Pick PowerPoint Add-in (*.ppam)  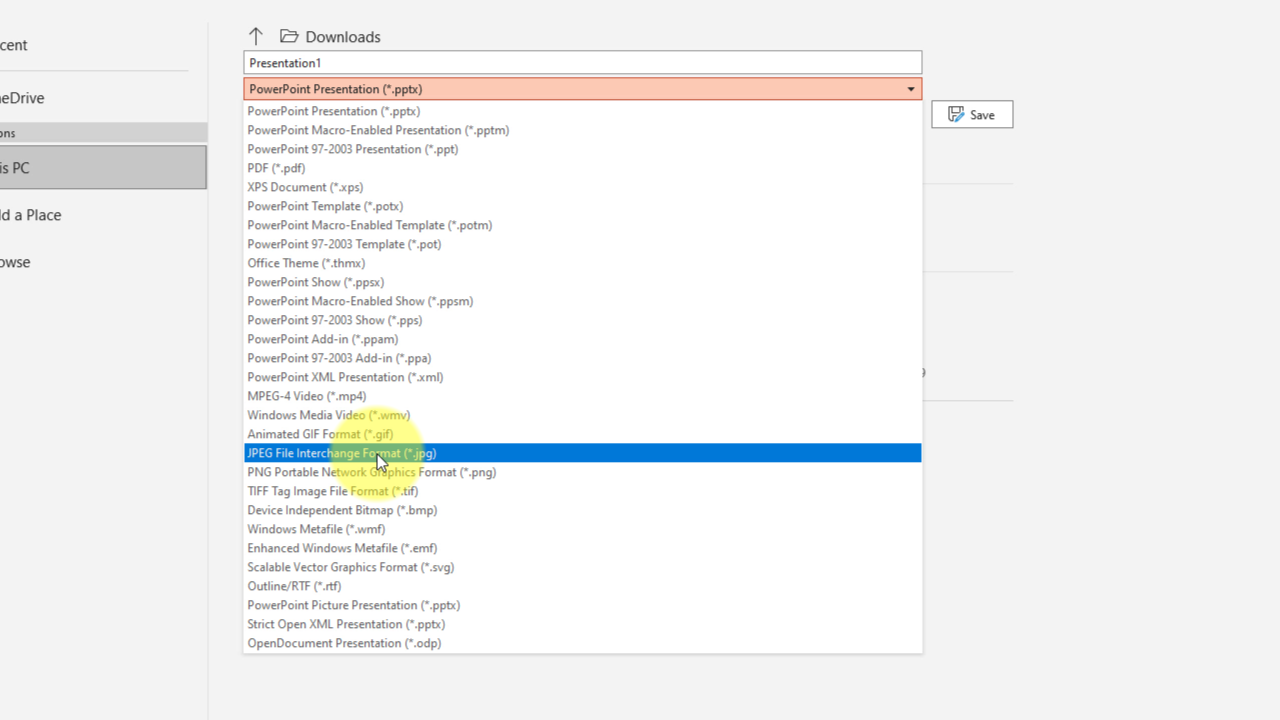pyautogui.click(x=582, y=339)
